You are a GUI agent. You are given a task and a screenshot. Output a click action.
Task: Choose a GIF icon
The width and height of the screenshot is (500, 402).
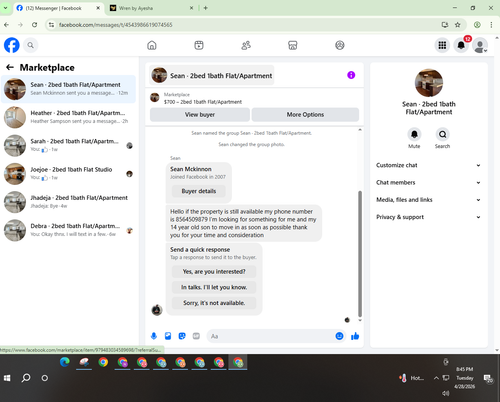[196, 336]
